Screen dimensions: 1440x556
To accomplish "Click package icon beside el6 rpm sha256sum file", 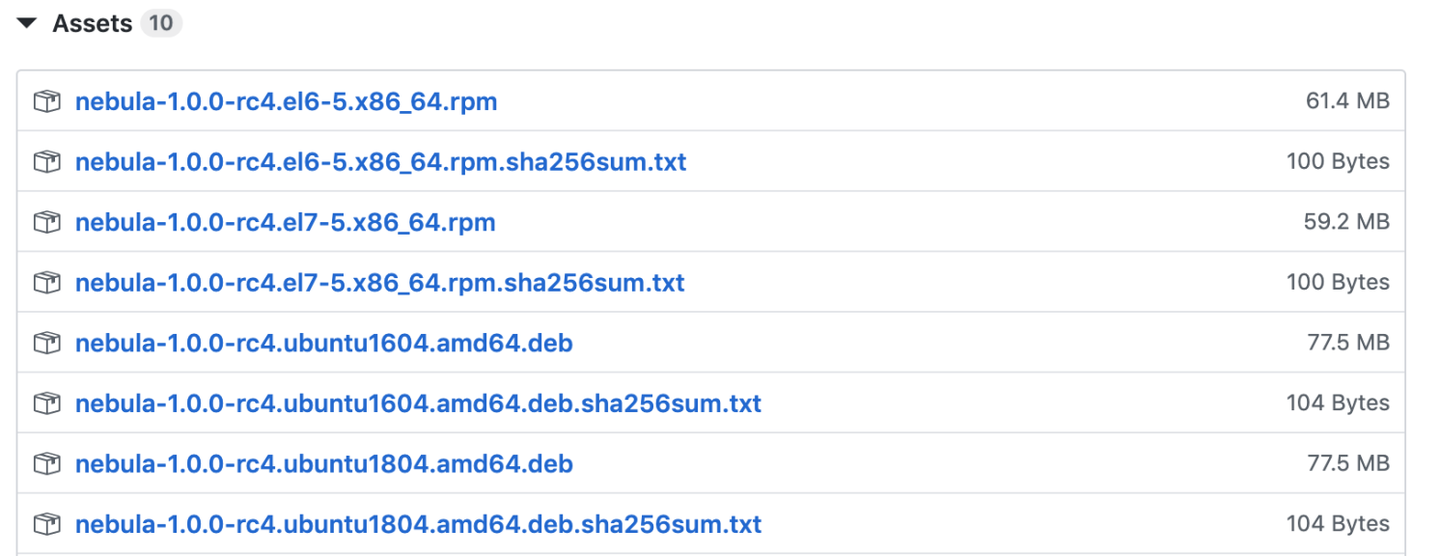I will pyautogui.click(x=47, y=162).
